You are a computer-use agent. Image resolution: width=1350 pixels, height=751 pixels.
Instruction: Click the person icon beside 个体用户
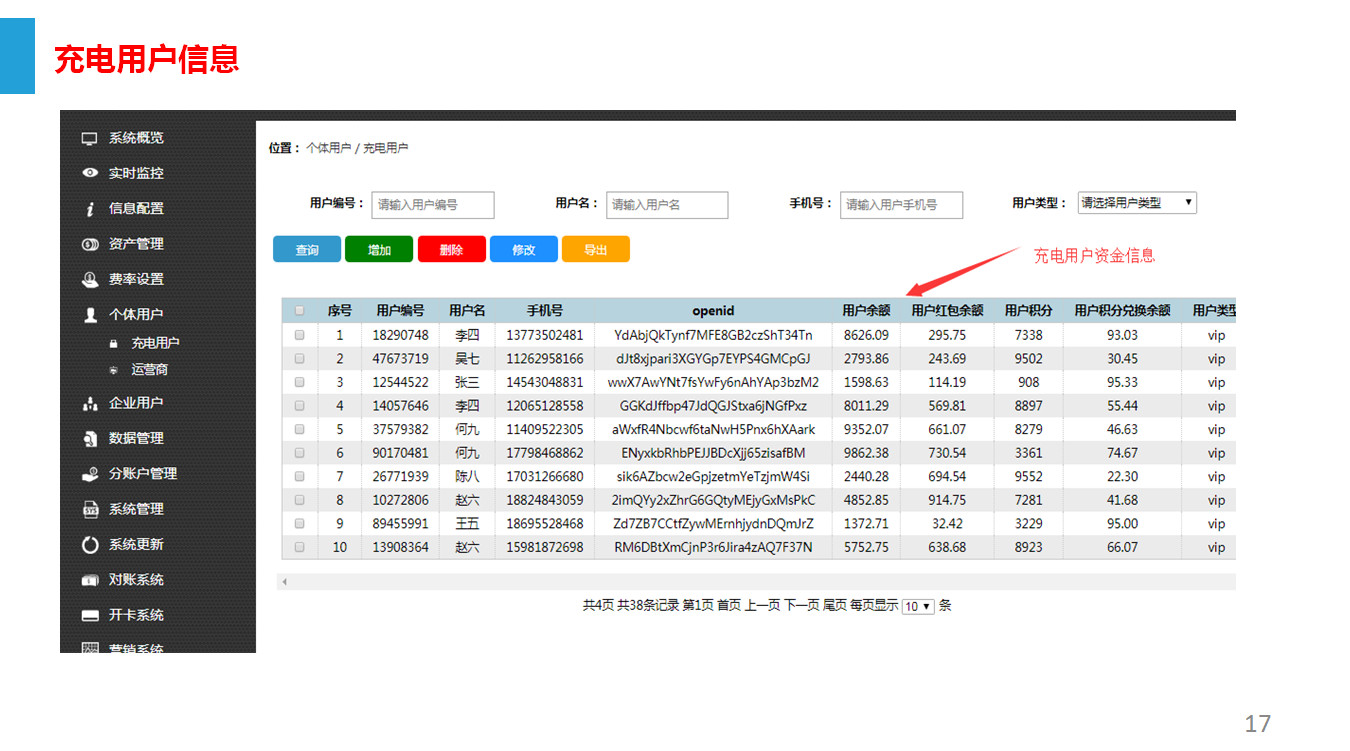point(90,314)
